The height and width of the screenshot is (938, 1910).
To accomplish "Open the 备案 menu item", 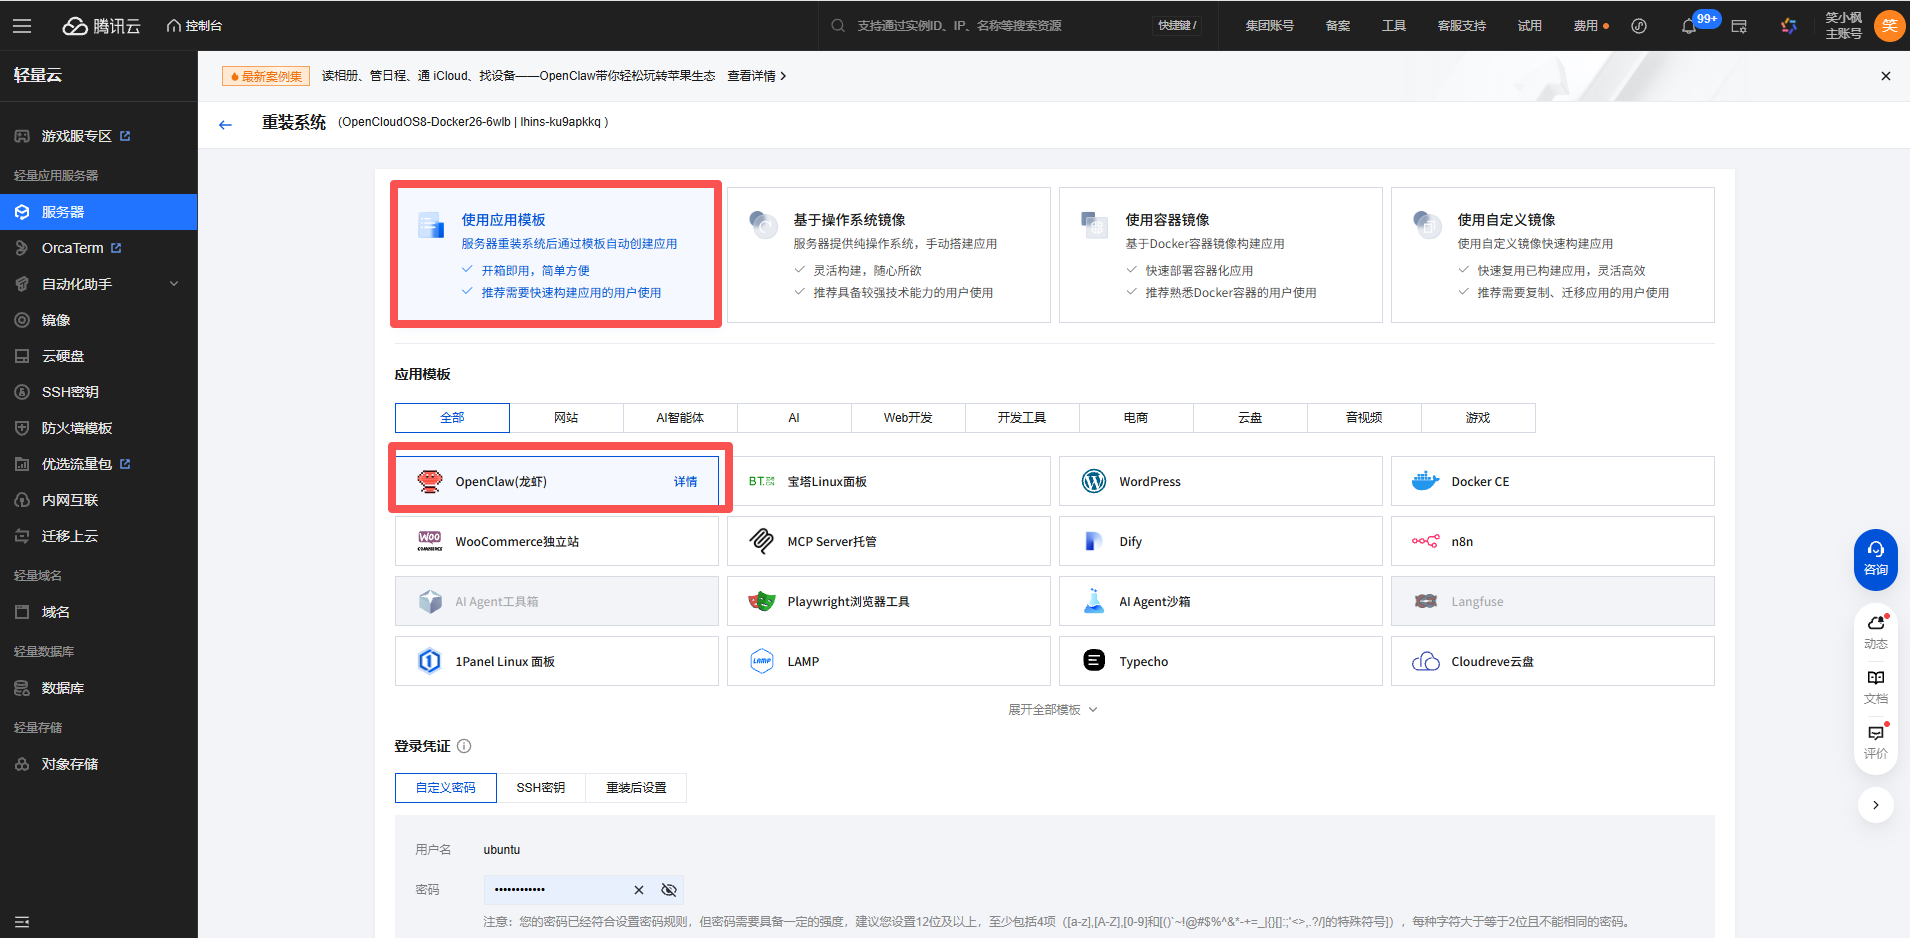I will click(1338, 26).
